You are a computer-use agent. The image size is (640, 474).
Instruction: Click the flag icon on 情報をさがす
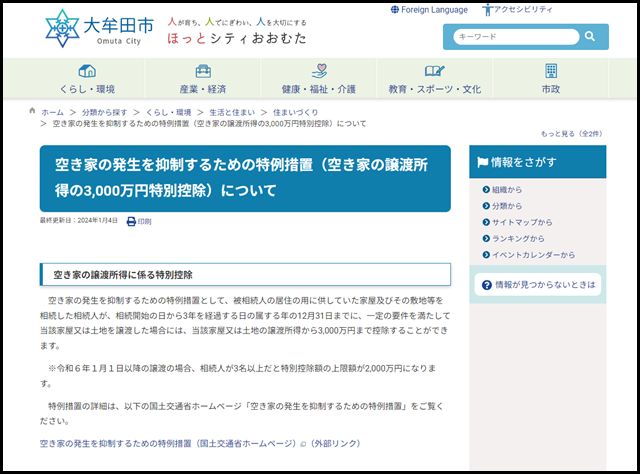(482, 162)
